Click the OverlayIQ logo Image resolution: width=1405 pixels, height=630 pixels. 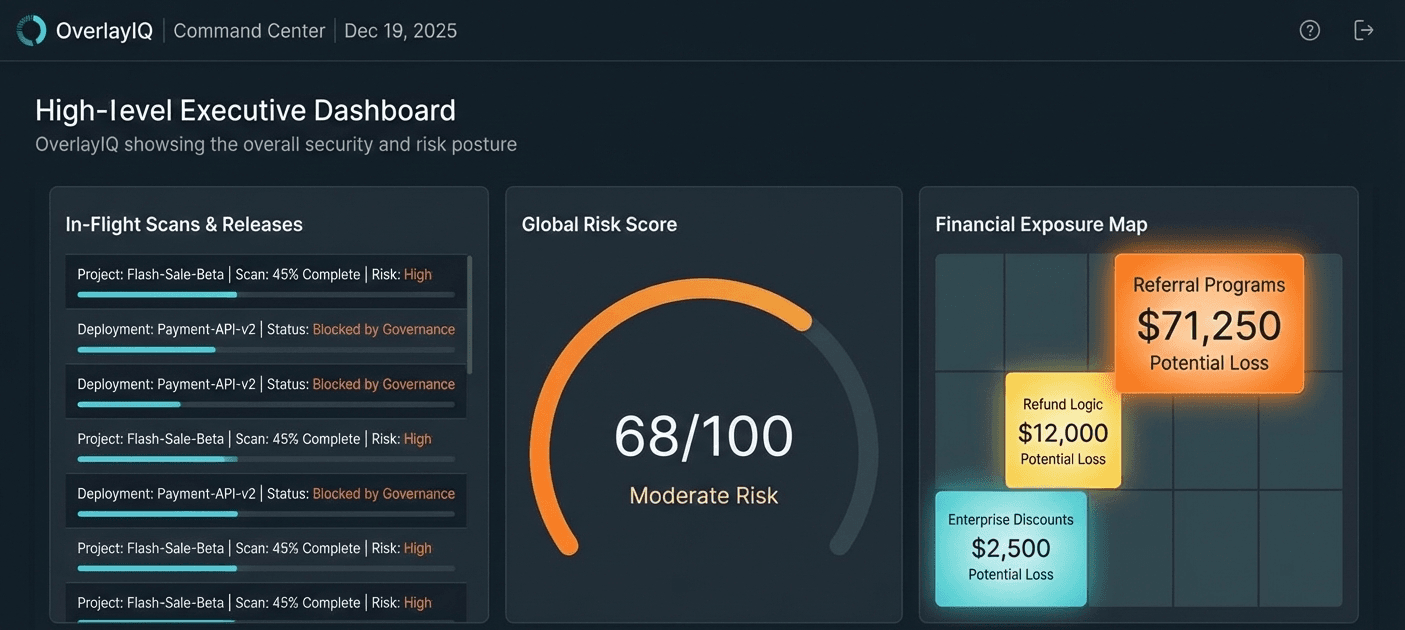coord(31,29)
